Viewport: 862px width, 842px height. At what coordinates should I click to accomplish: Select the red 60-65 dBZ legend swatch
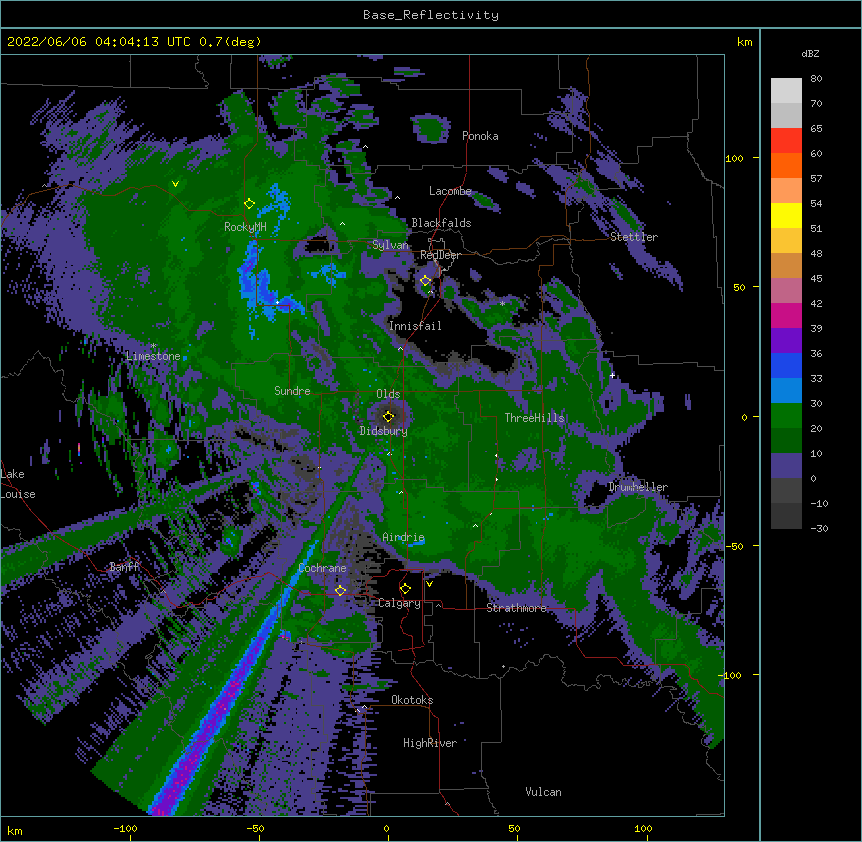click(786, 141)
